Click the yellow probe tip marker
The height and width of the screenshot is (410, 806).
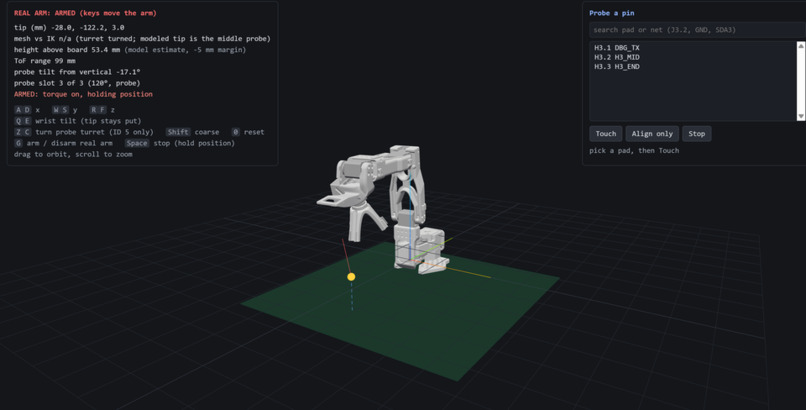[351, 276]
